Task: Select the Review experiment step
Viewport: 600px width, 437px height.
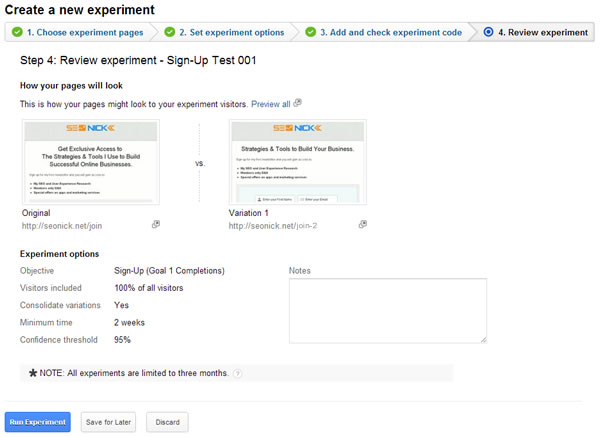Action: click(x=543, y=33)
